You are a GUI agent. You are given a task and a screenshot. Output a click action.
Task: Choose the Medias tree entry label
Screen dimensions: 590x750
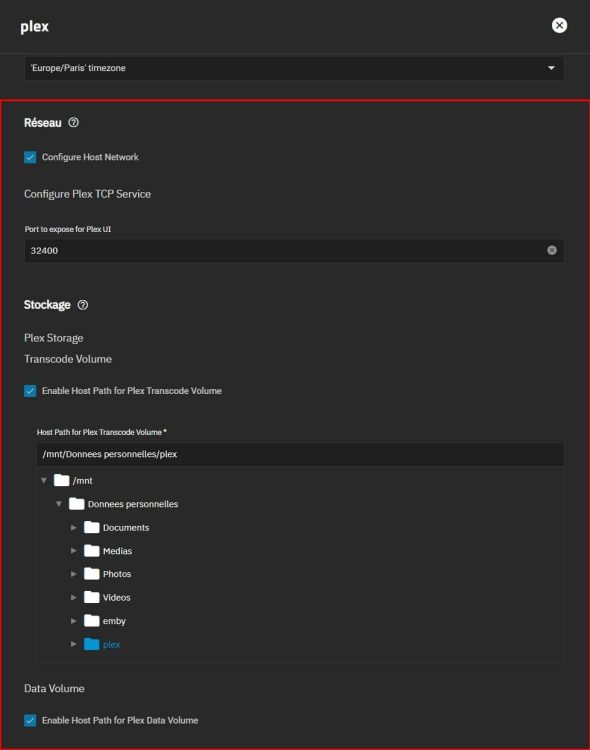pos(117,551)
